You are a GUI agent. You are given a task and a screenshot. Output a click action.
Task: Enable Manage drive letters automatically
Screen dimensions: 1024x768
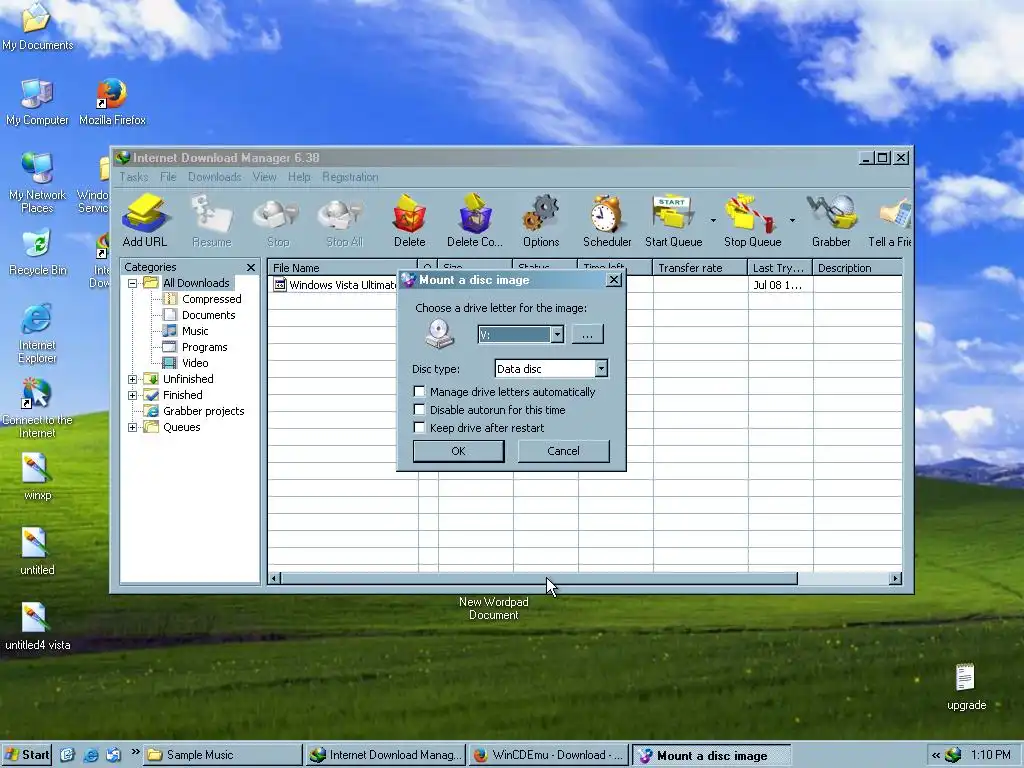point(419,392)
